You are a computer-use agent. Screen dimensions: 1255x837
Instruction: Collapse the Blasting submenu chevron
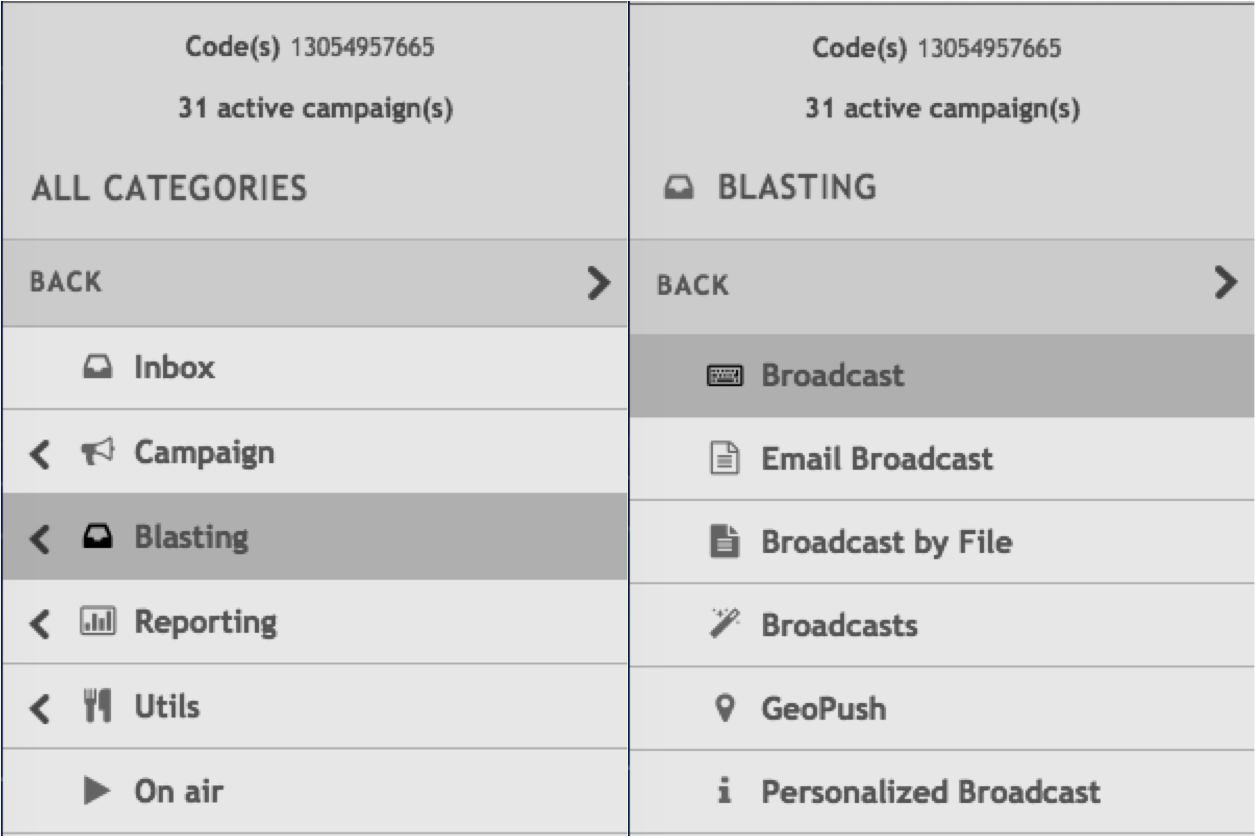coord(39,538)
